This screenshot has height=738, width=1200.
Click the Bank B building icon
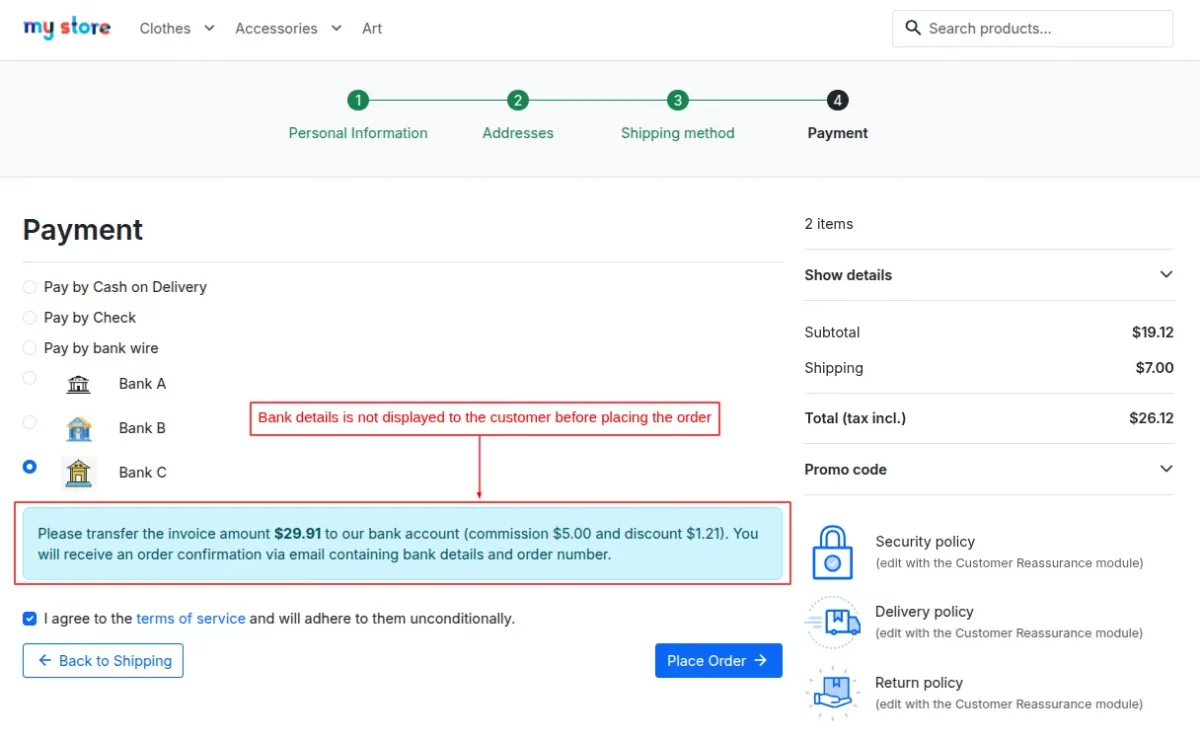(78, 428)
